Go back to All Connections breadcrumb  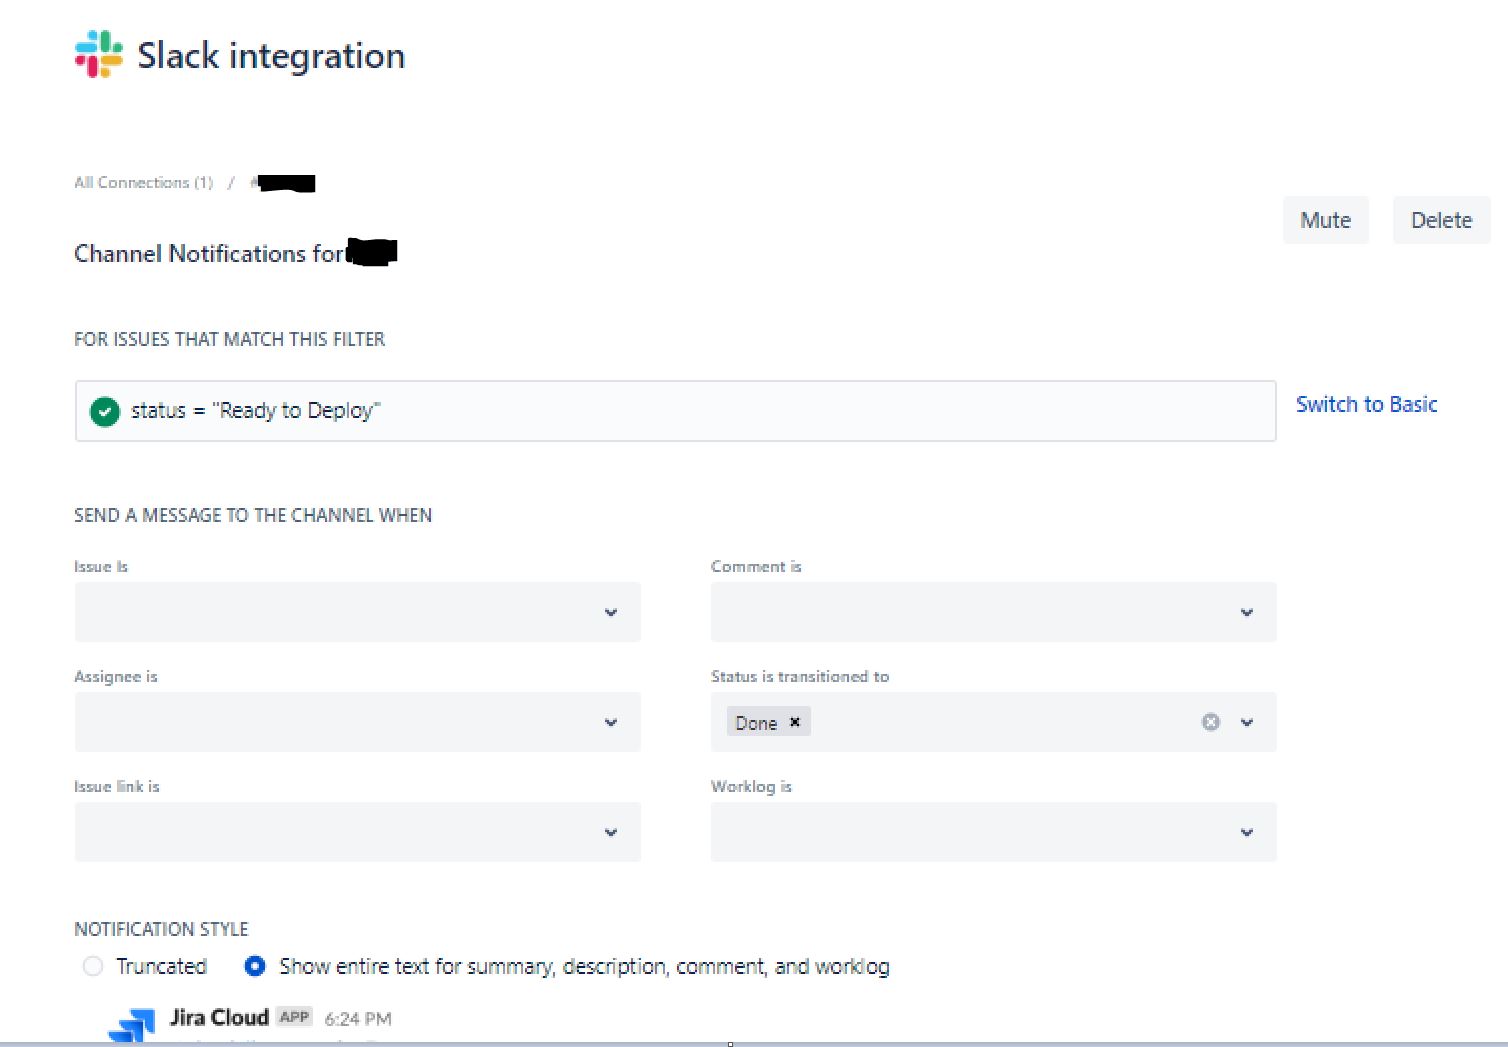coord(143,182)
